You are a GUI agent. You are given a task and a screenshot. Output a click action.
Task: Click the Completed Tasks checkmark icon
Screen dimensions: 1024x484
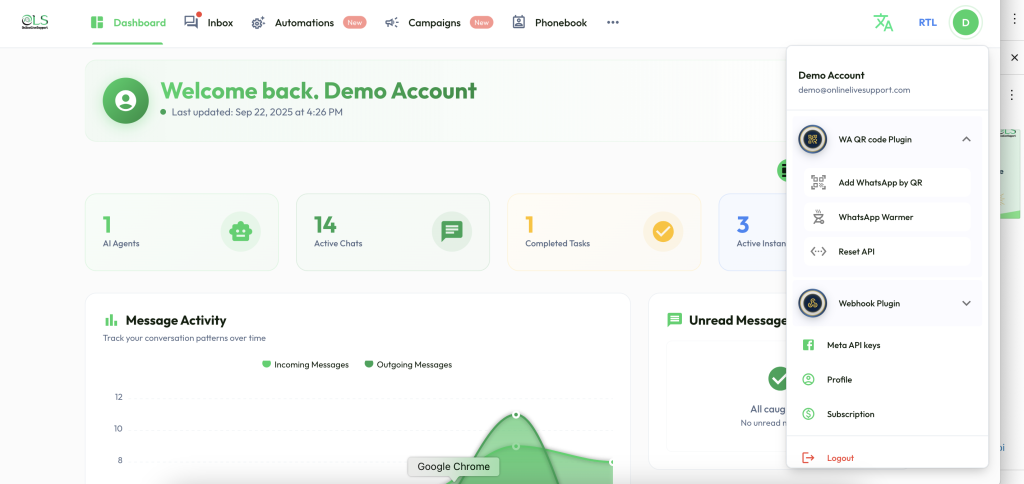662,232
